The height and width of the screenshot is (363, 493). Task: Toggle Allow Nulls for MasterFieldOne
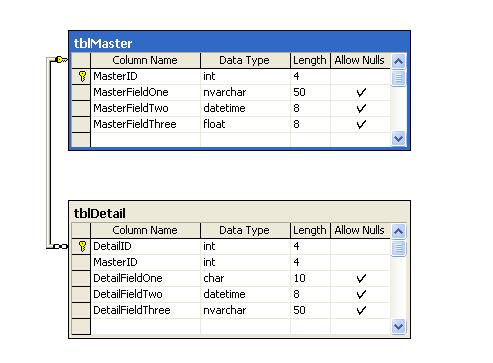(x=360, y=92)
